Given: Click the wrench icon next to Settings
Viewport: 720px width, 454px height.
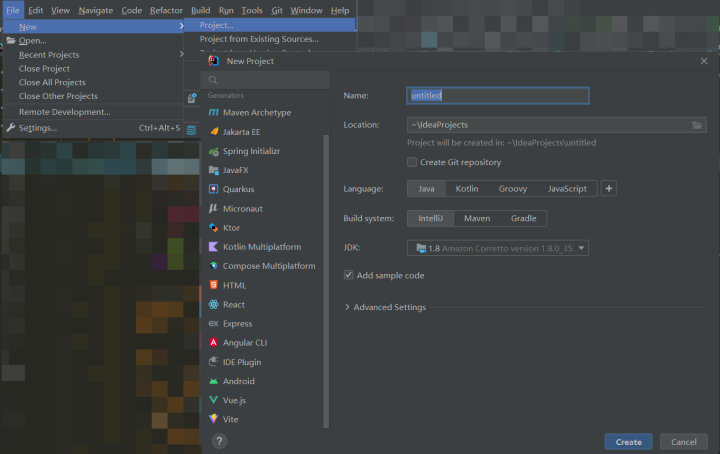Looking at the screenshot, I should click(x=11, y=128).
